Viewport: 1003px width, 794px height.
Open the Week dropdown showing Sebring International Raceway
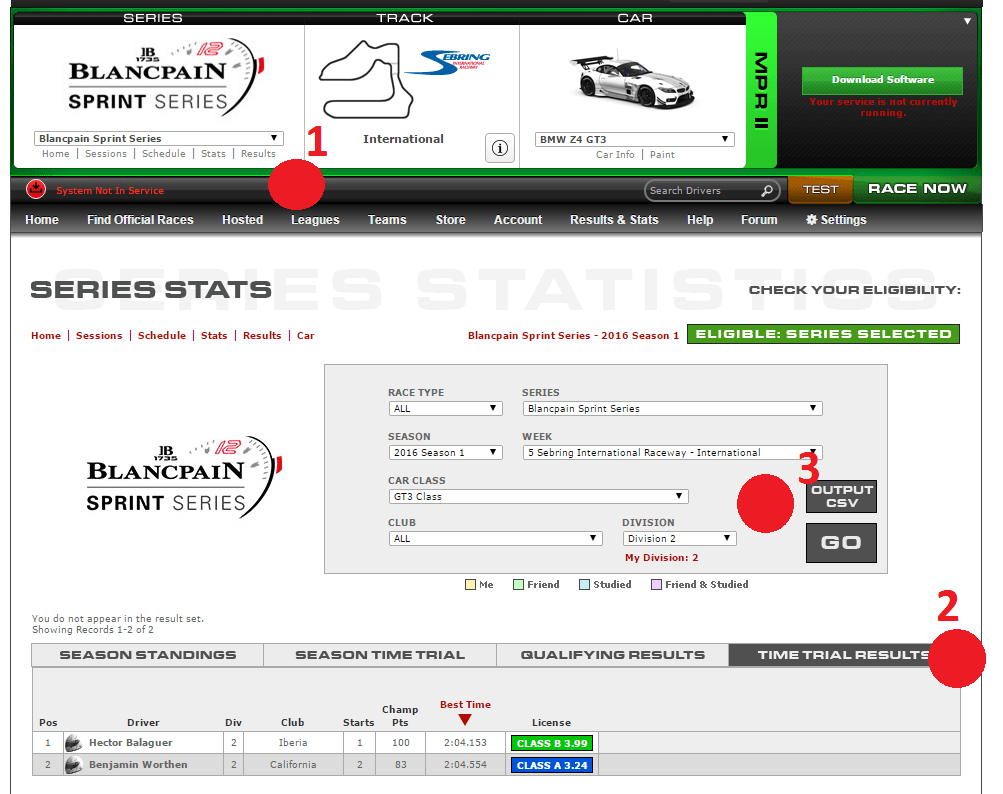coord(672,452)
